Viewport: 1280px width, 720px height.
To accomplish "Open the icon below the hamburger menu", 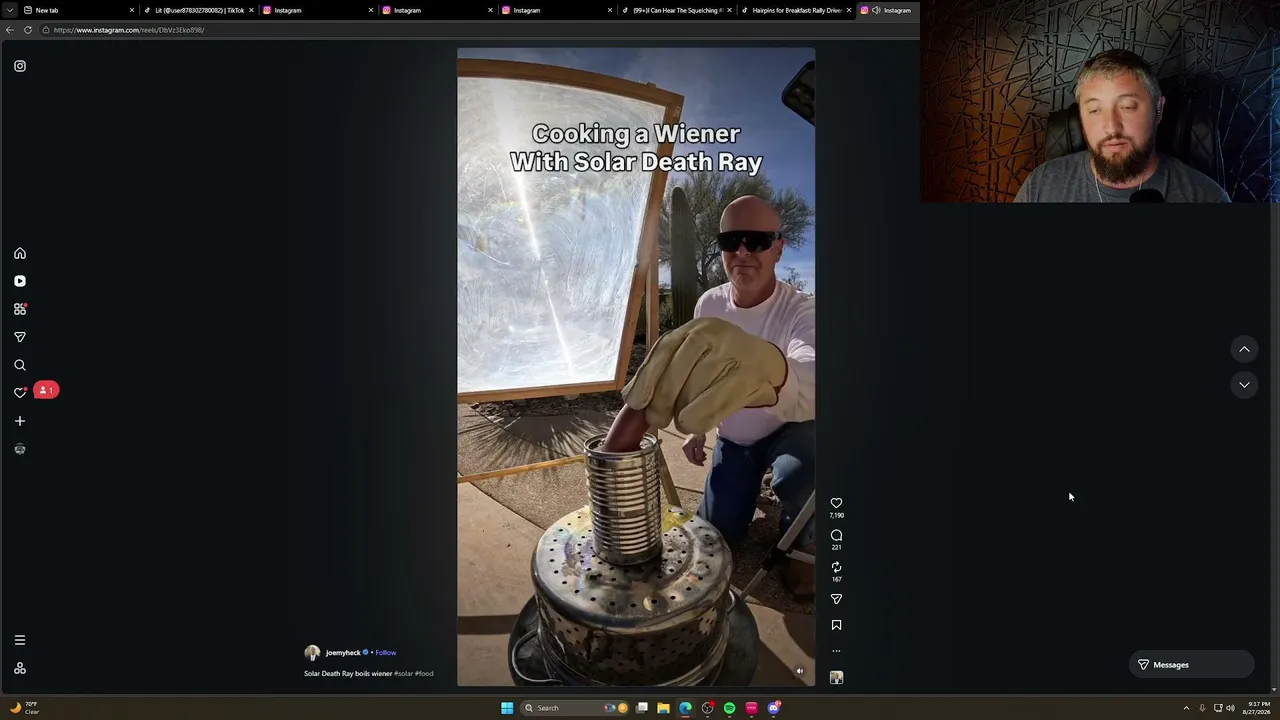I will click(20, 668).
